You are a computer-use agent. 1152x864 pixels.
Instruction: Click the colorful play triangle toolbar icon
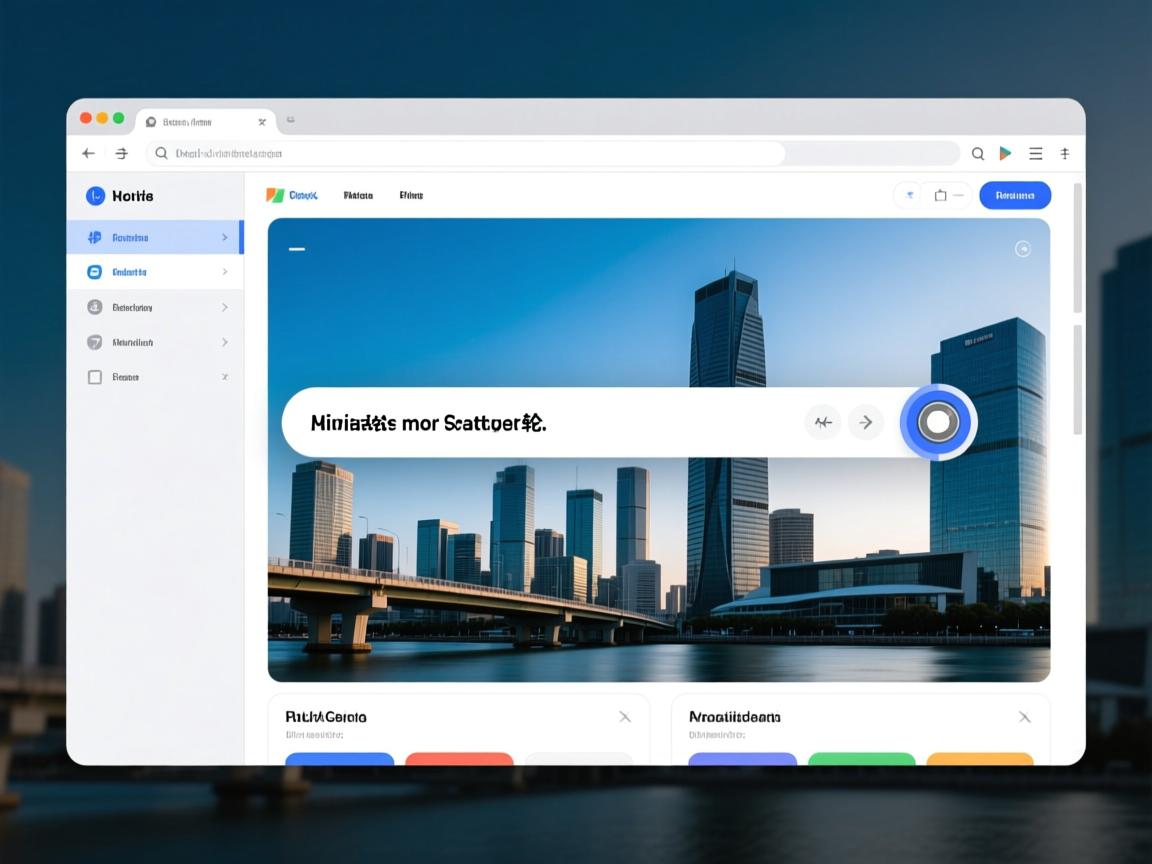tap(1005, 153)
